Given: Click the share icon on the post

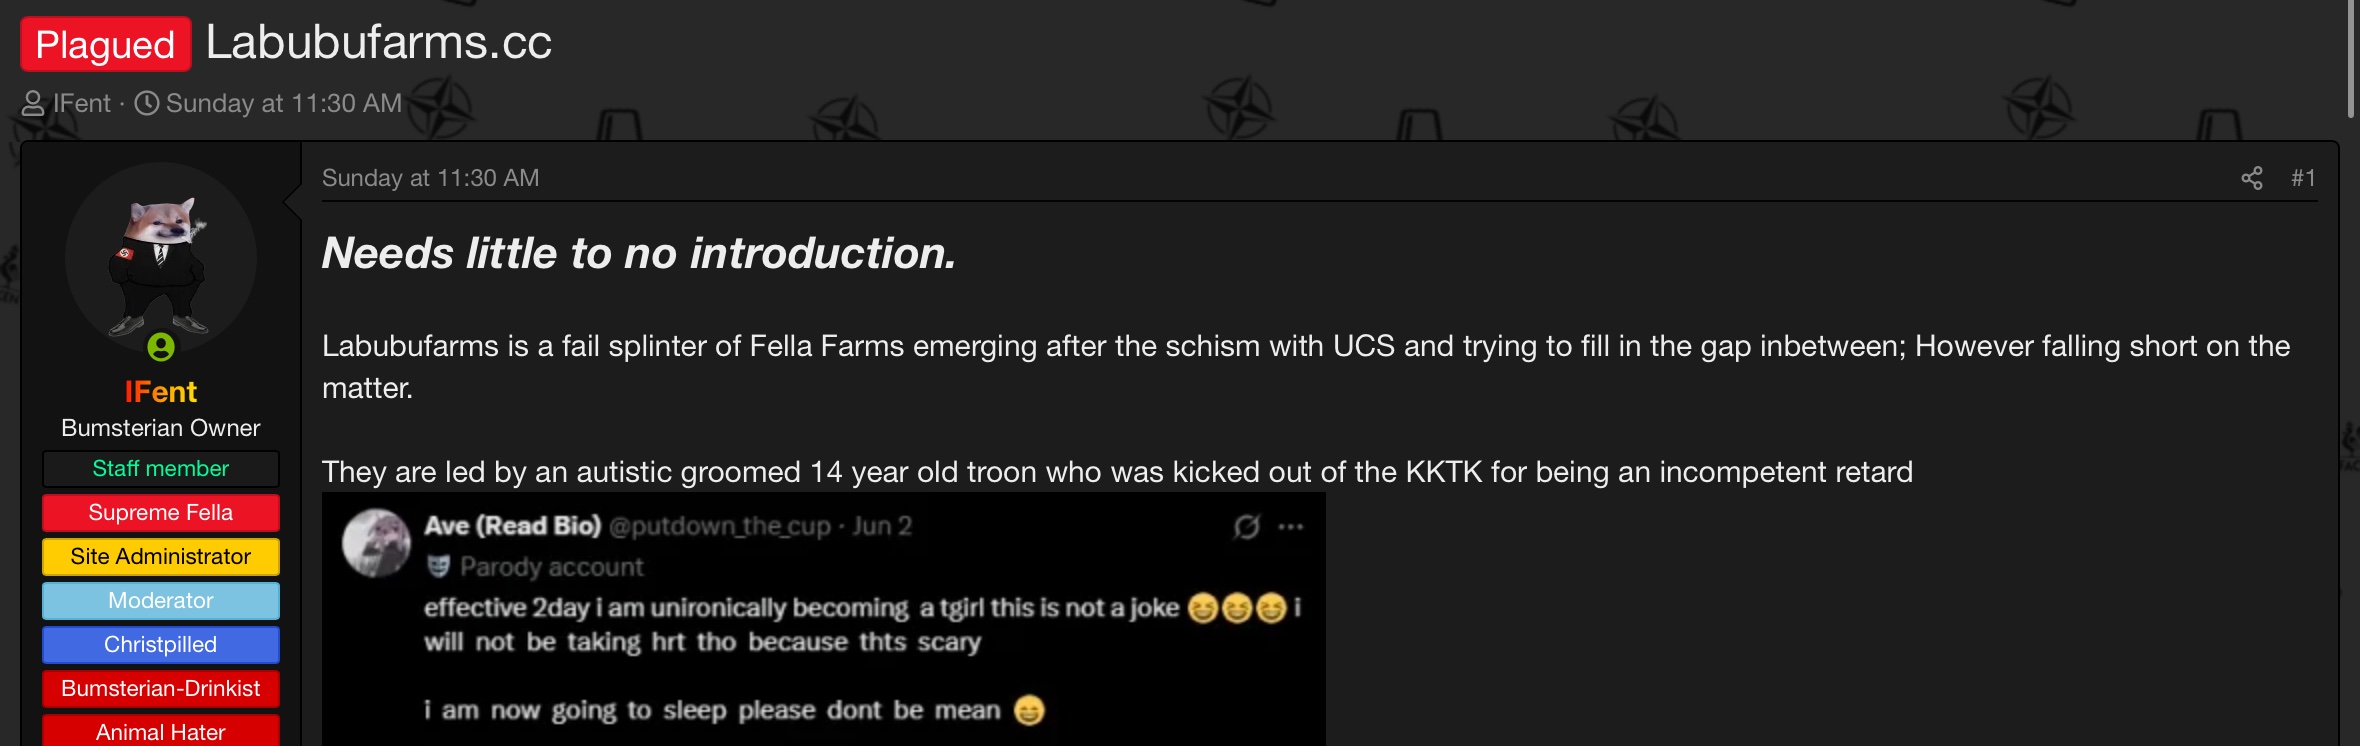Looking at the screenshot, I should pyautogui.click(x=2251, y=178).
